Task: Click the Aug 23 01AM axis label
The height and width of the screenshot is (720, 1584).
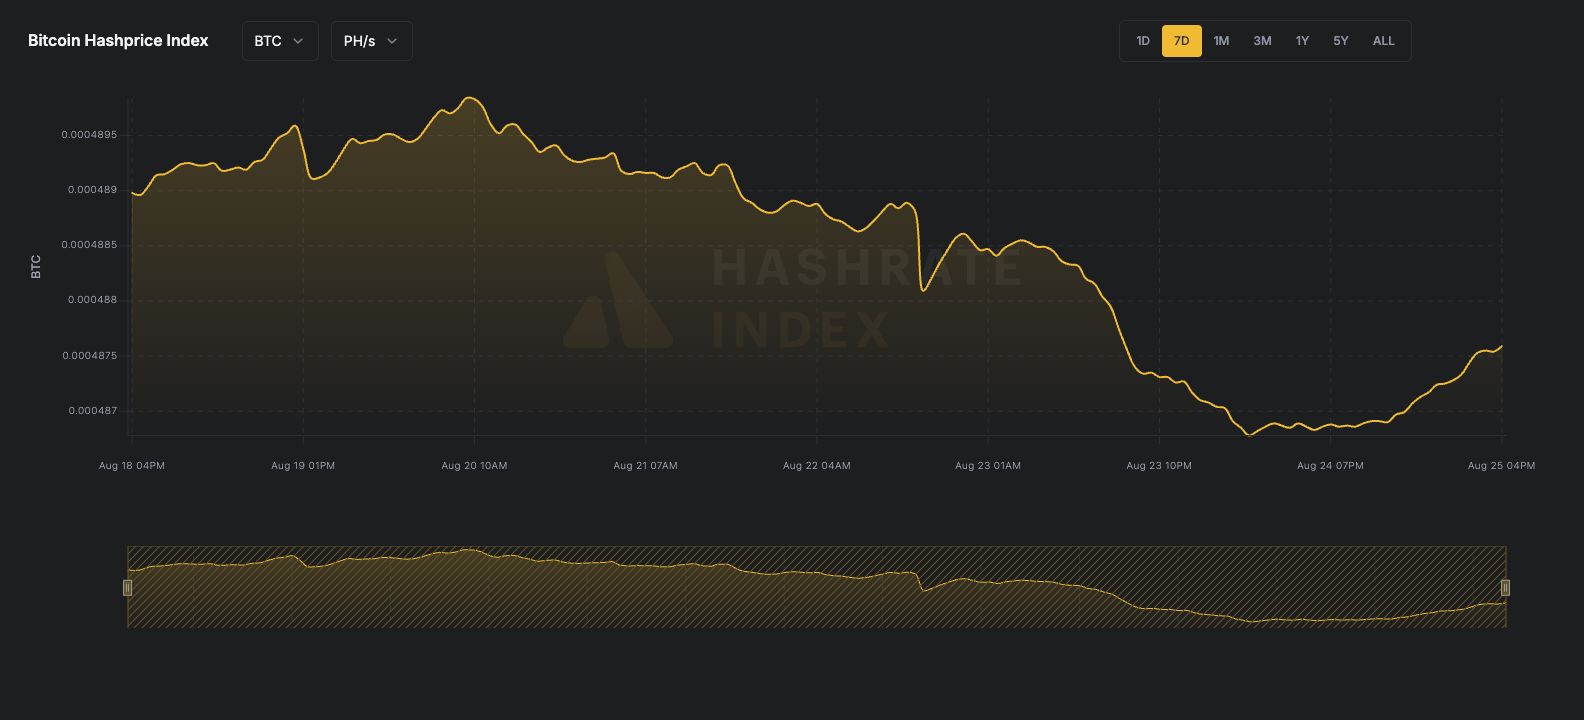Action: point(988,466)
